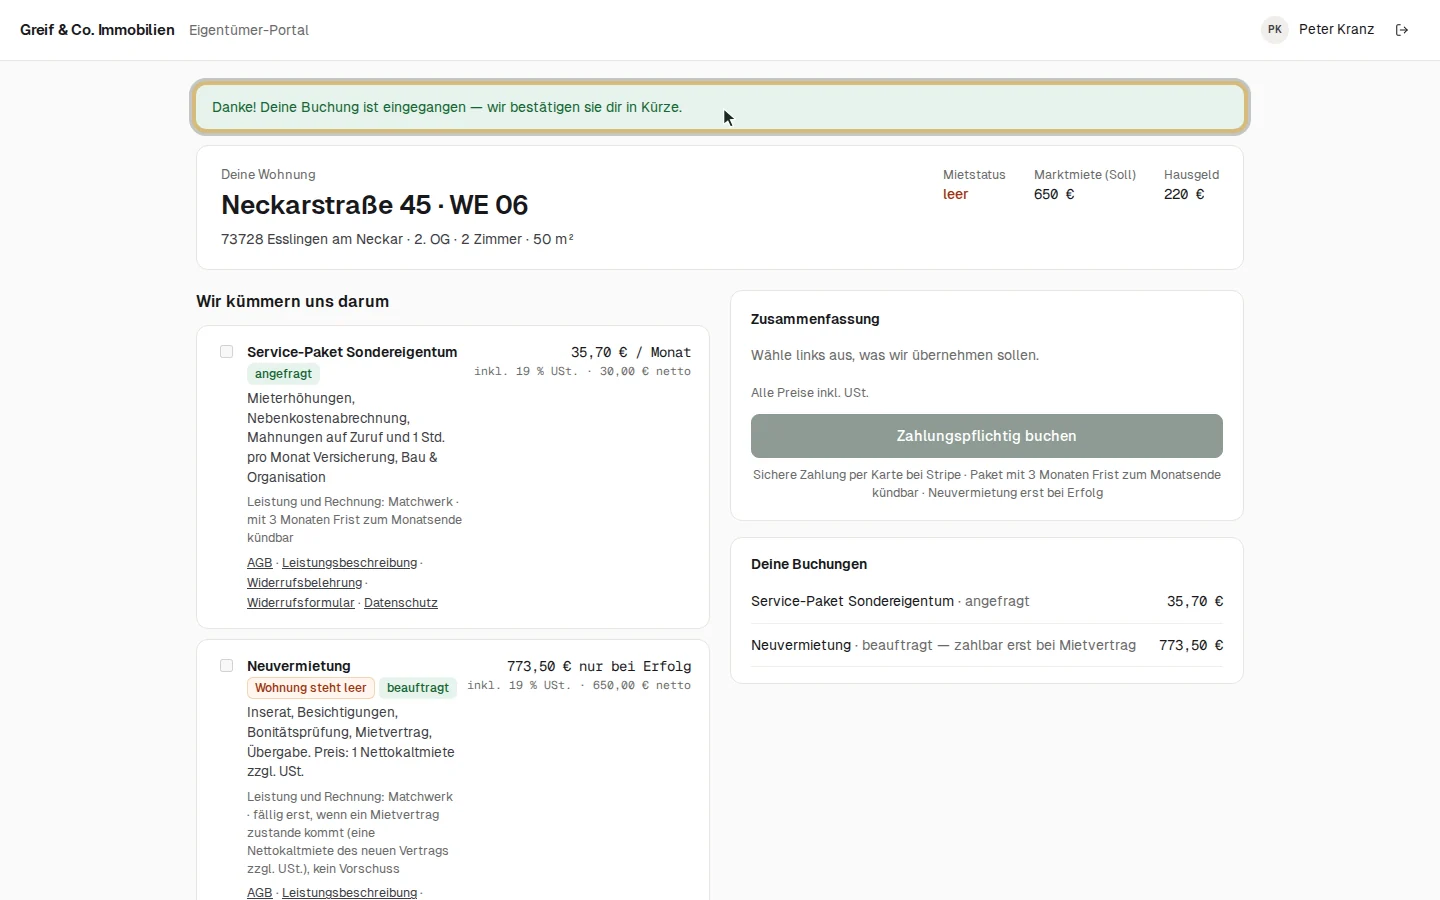Click Greif & Co. Immobilien logo text
Viewport: 1440px width, 900px height.
(97, 30)
